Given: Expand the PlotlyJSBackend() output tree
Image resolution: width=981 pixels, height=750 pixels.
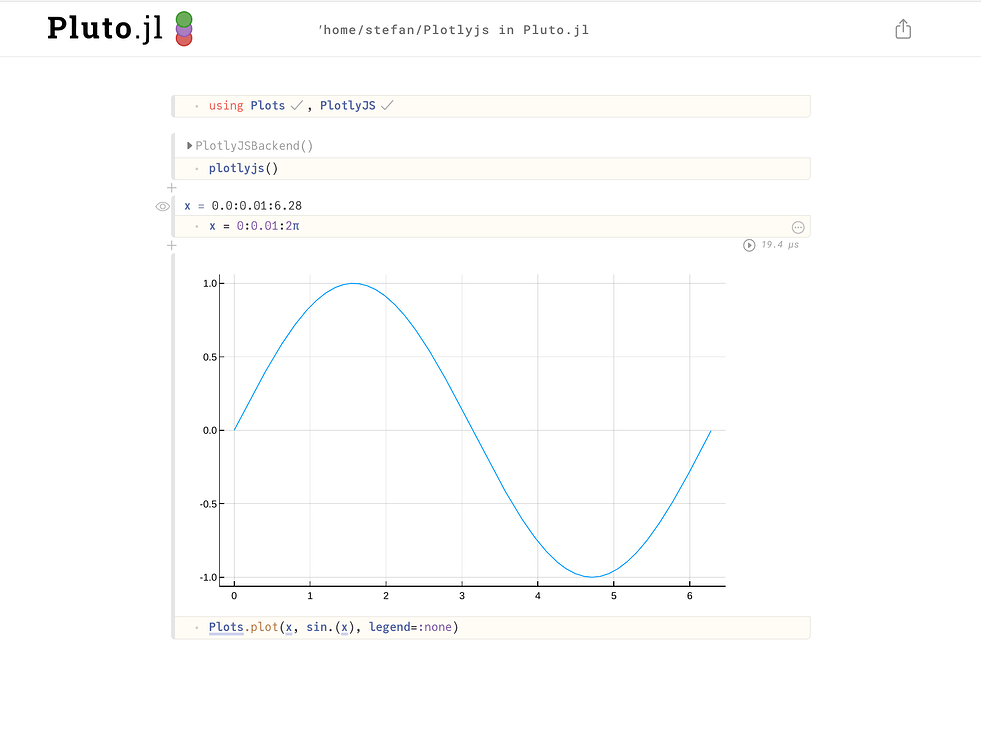Looking at the screenshot, I should tap(190, 146).
